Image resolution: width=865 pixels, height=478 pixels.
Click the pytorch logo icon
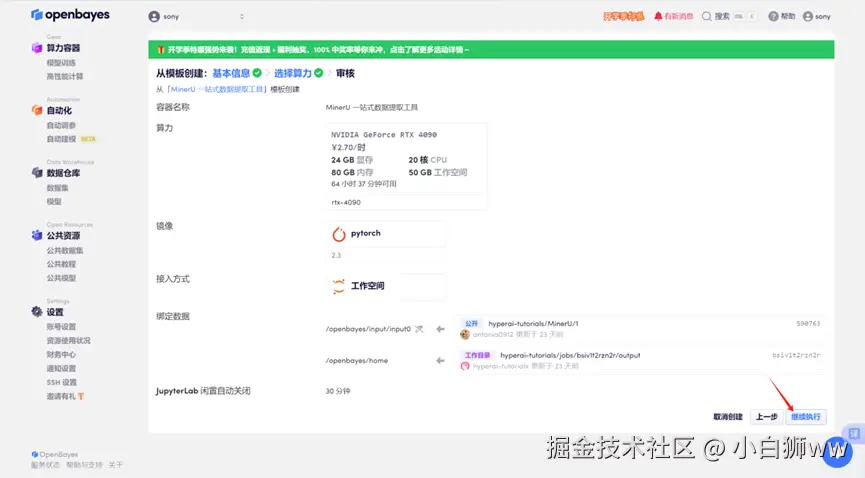click(339, 234)
